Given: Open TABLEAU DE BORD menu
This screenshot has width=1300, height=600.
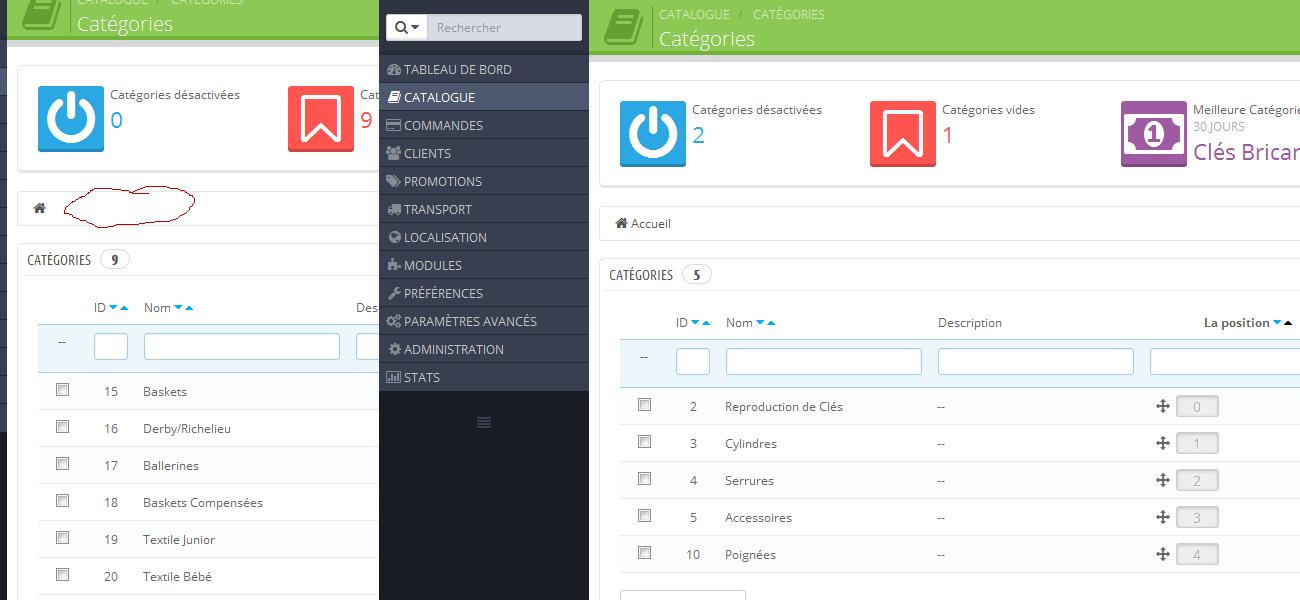Looking at the screenshot, I should click(x=484, y=69).
